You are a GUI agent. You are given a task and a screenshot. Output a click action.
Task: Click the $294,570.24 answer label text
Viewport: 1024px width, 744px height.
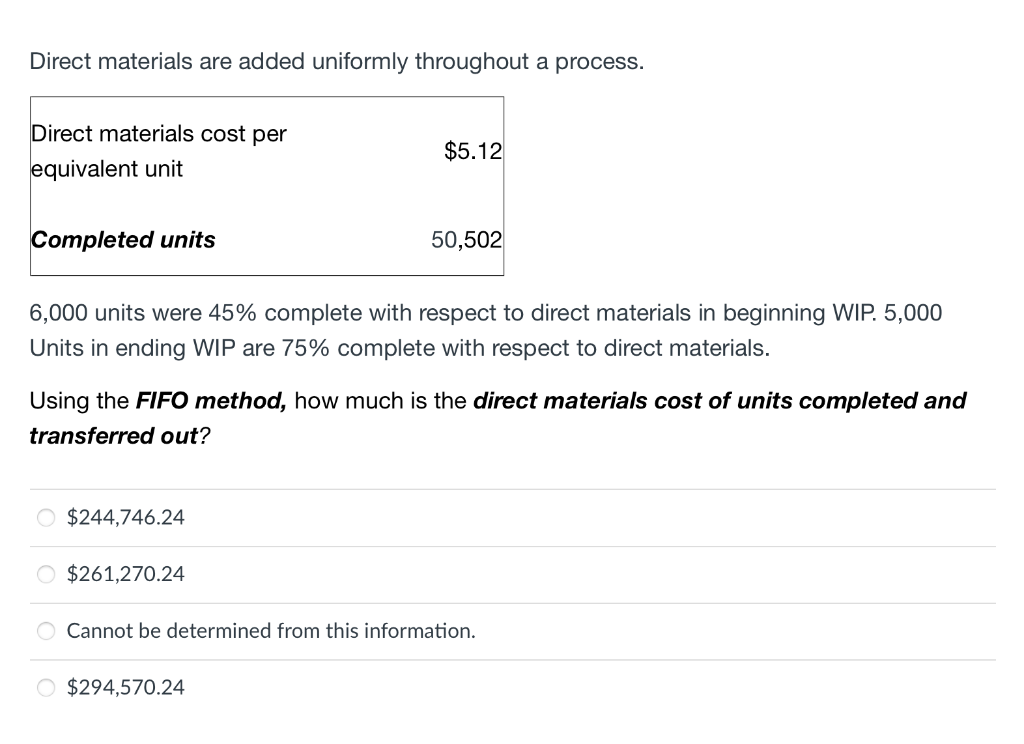125,688
